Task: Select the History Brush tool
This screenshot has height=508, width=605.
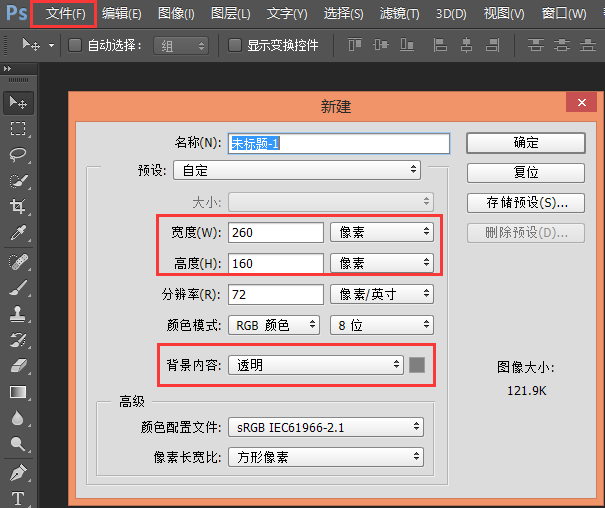Action: click(18, 340)
